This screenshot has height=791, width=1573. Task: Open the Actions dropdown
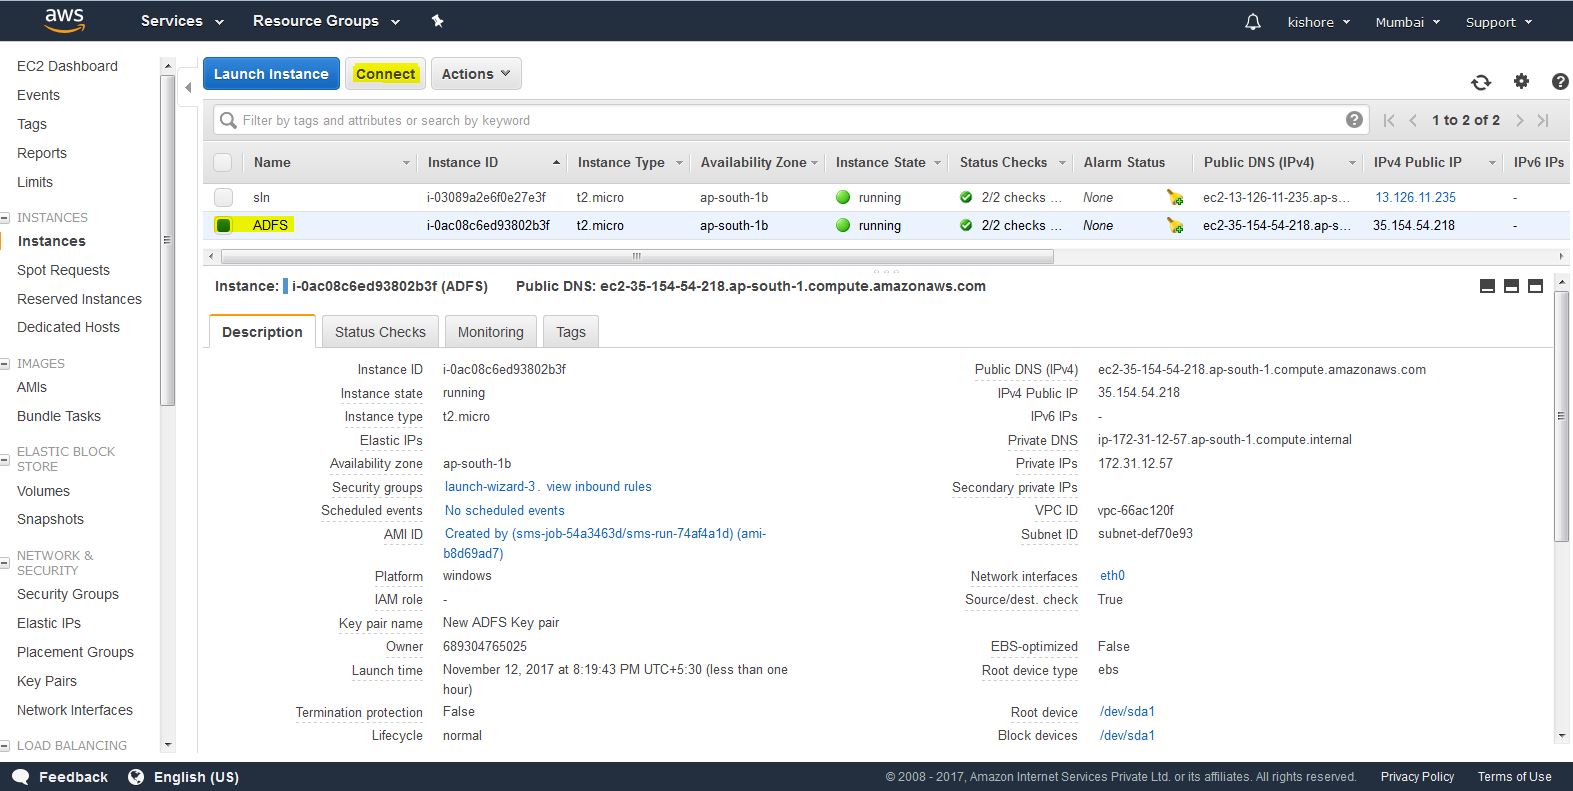tap(476, 74)
